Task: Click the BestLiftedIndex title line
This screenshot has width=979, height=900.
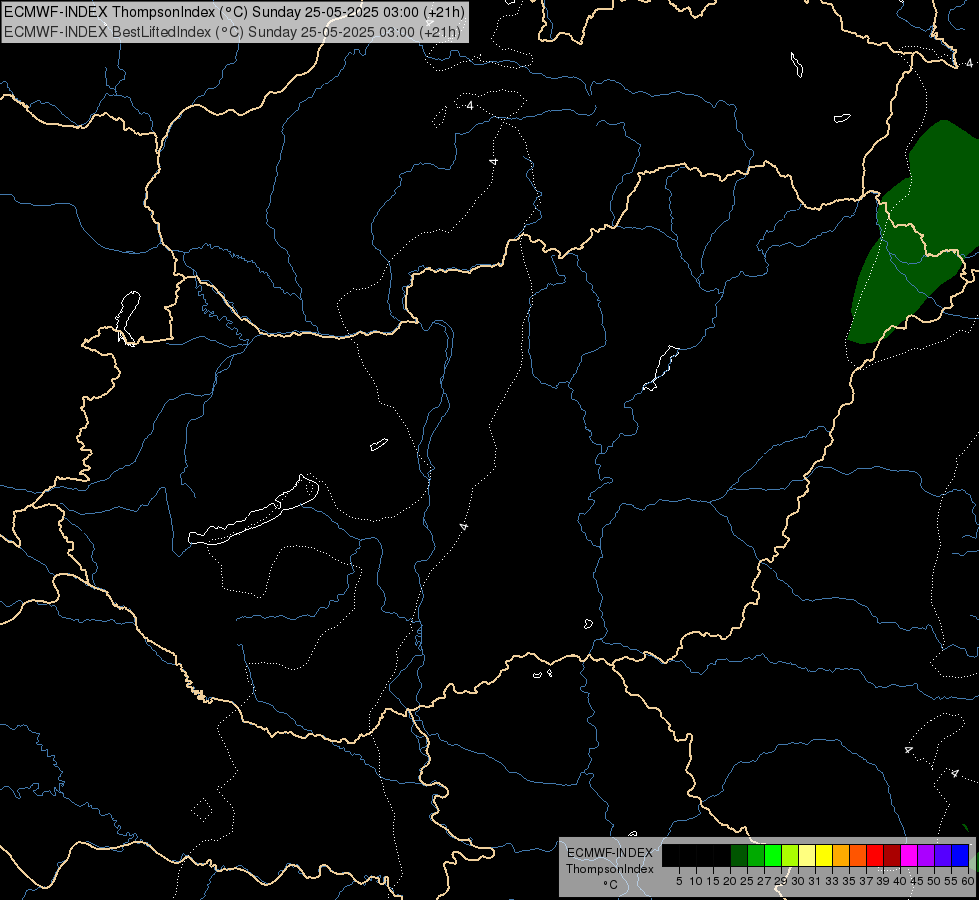Action: [232, 32]
